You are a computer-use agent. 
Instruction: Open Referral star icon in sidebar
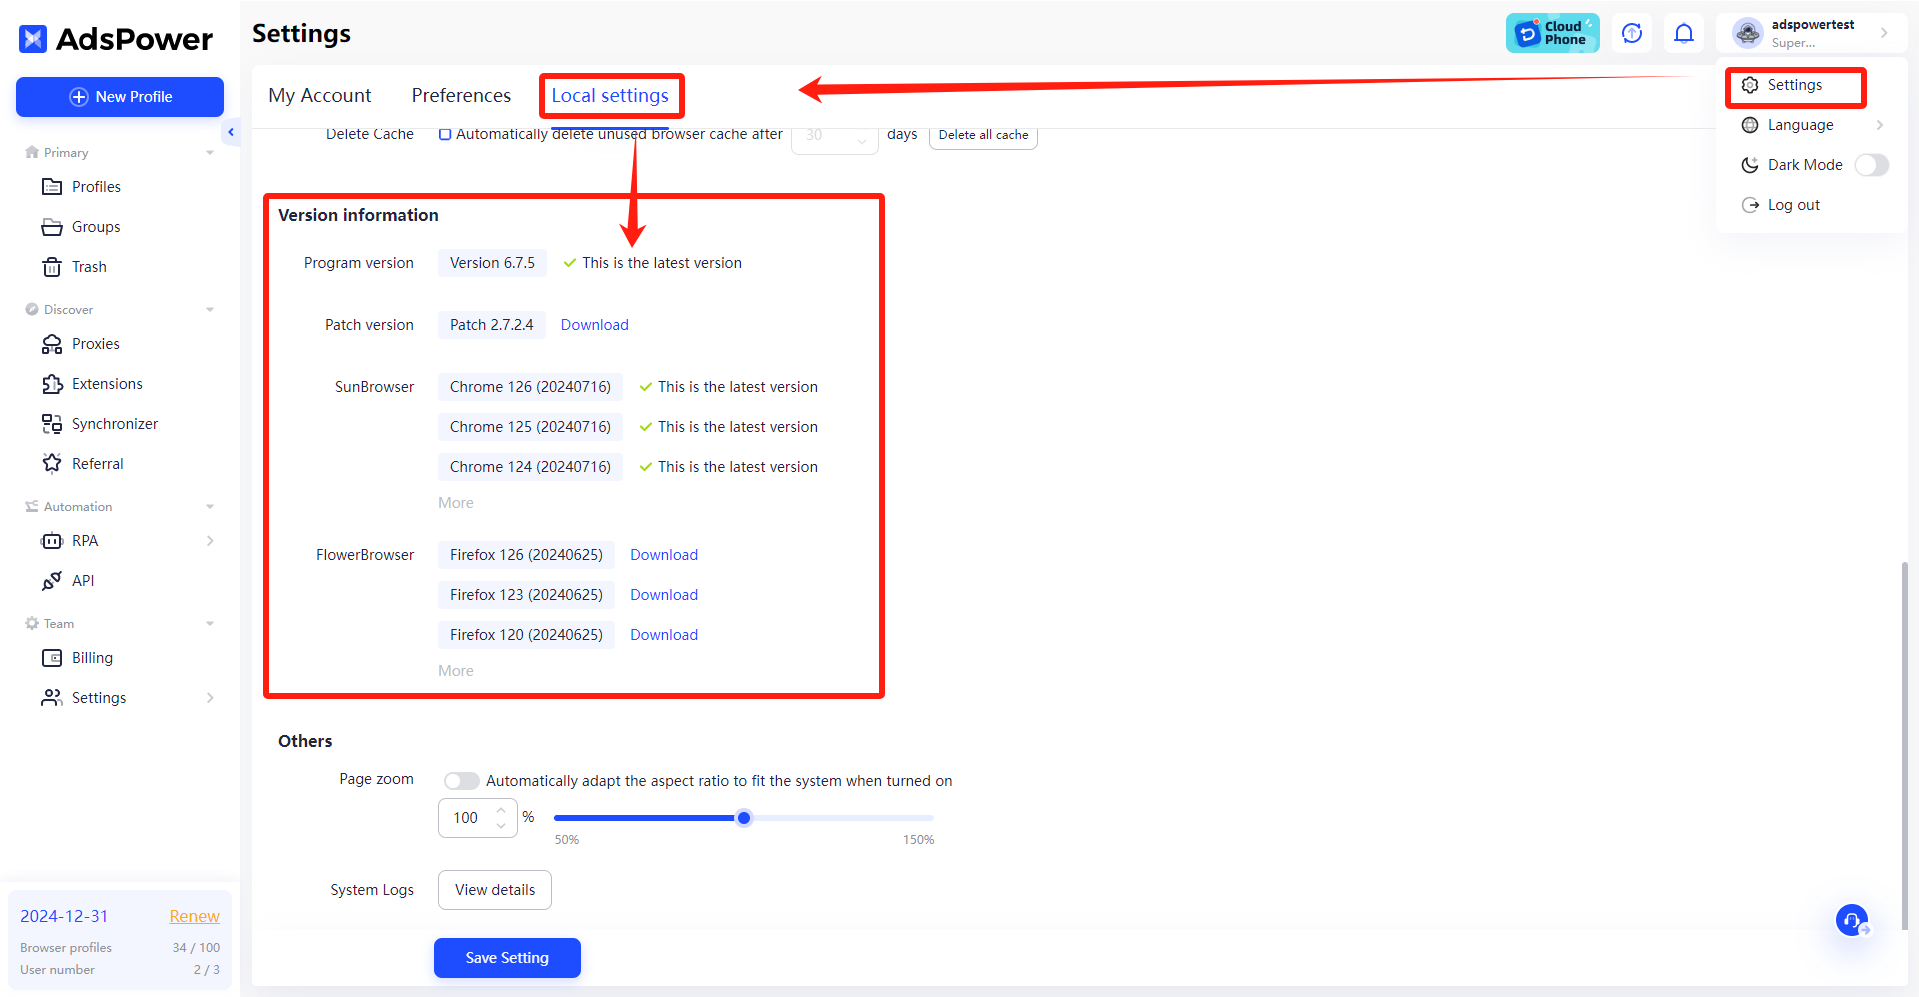(x=52, y=464)
